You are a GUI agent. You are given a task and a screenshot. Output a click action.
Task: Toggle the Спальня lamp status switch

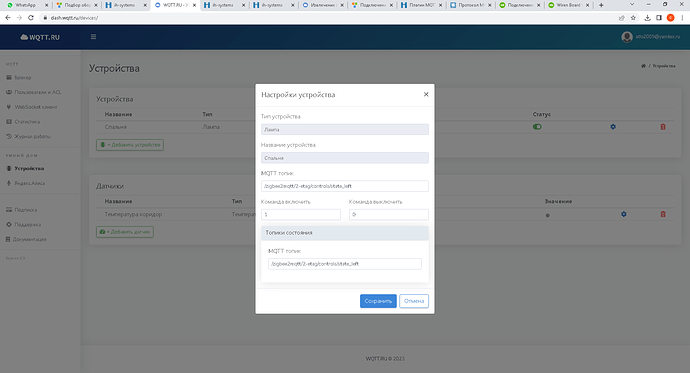click(x=537, y=127)
